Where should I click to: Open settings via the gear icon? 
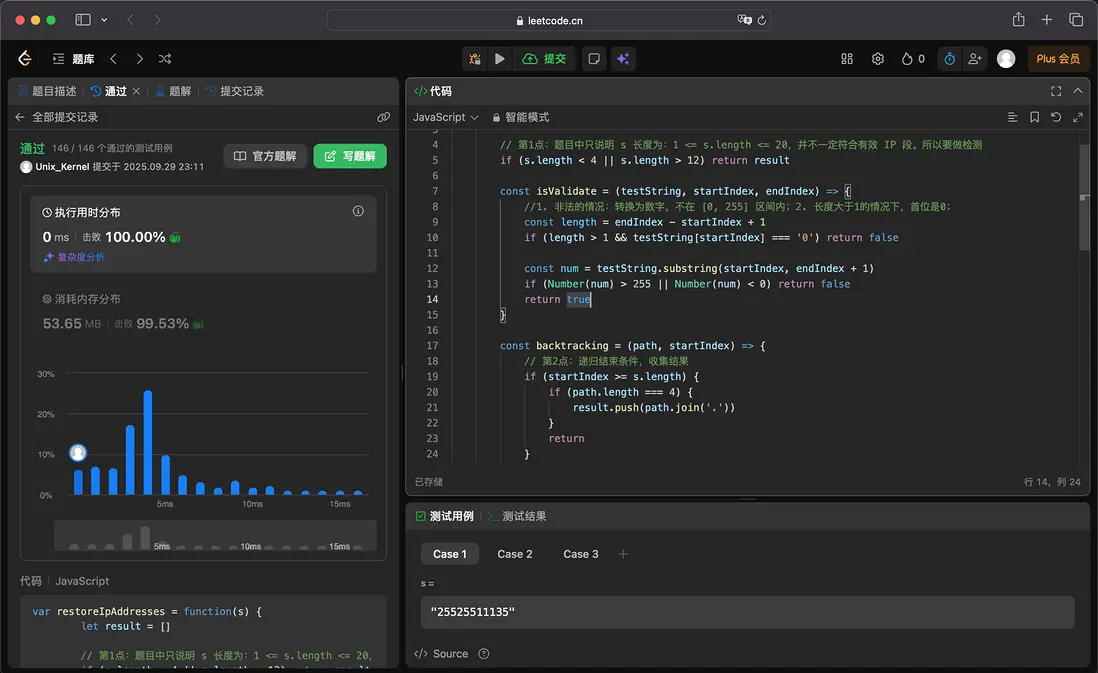[x=878, y=59]
